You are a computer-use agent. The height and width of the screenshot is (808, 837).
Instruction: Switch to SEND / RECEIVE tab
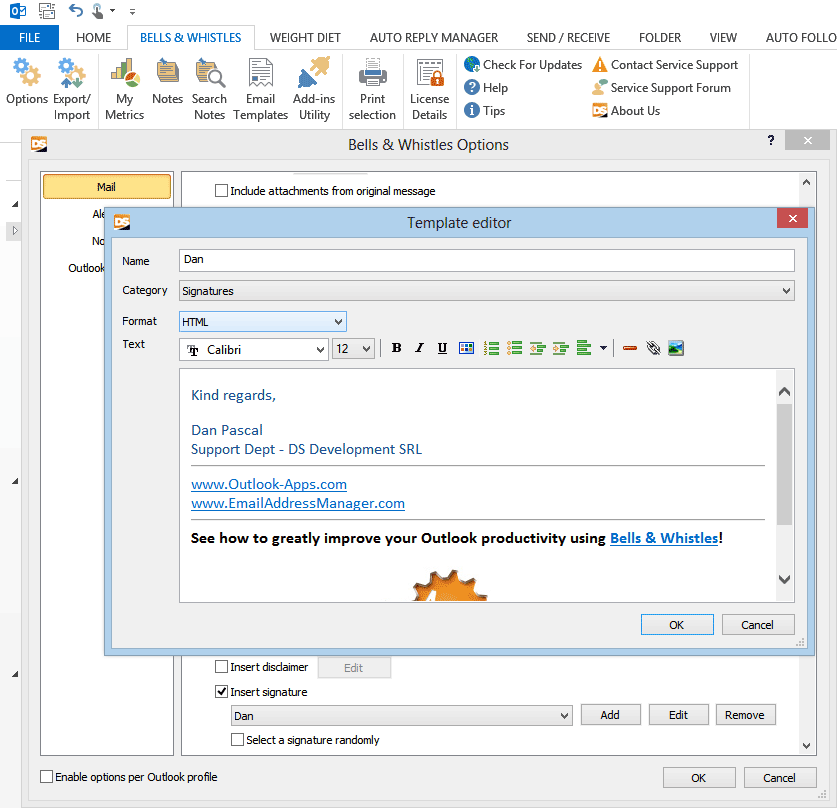[x=568, y=37]
